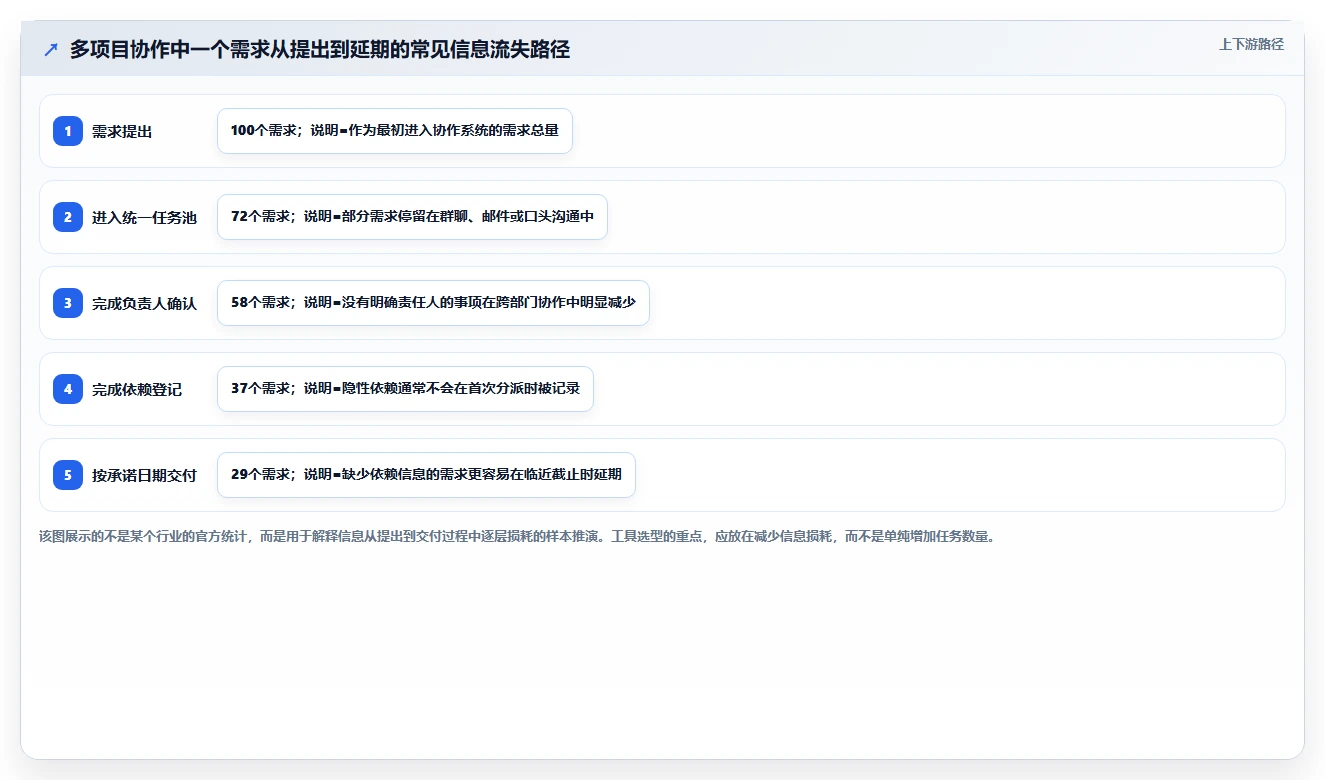This screenshot has height=780, width=1325.
Task: Select step badge 3 for 完成负责人确认
Action: pos(68,303)
